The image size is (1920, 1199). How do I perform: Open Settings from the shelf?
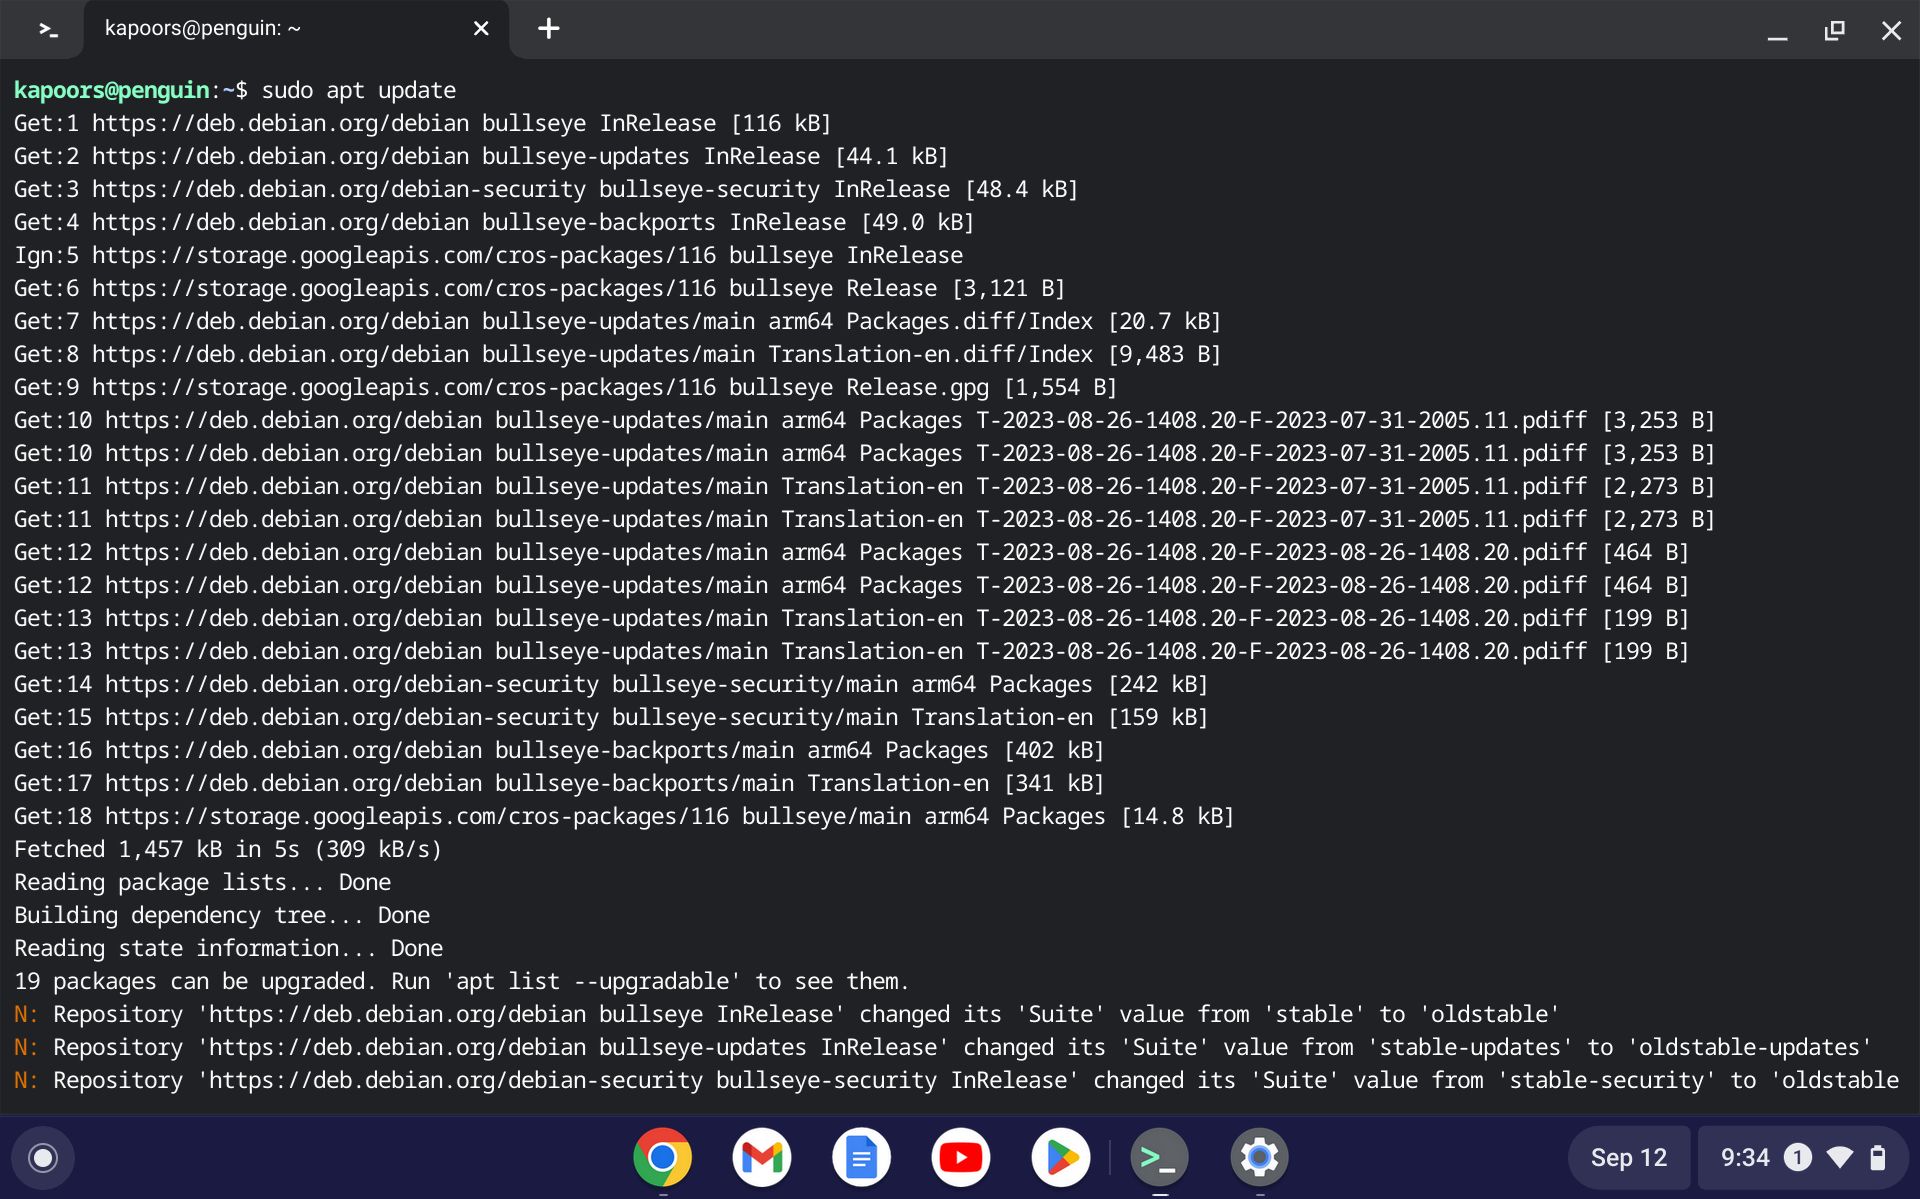pos(1259,1157)
